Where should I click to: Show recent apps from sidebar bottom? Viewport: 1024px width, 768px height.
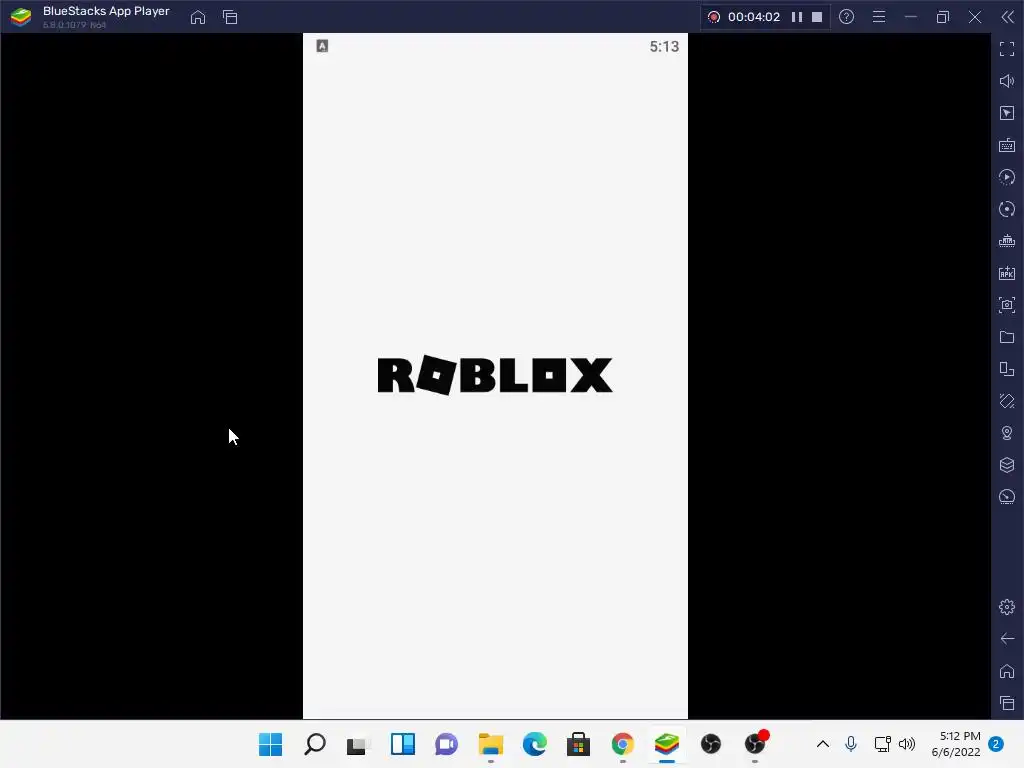point(1007,703)
